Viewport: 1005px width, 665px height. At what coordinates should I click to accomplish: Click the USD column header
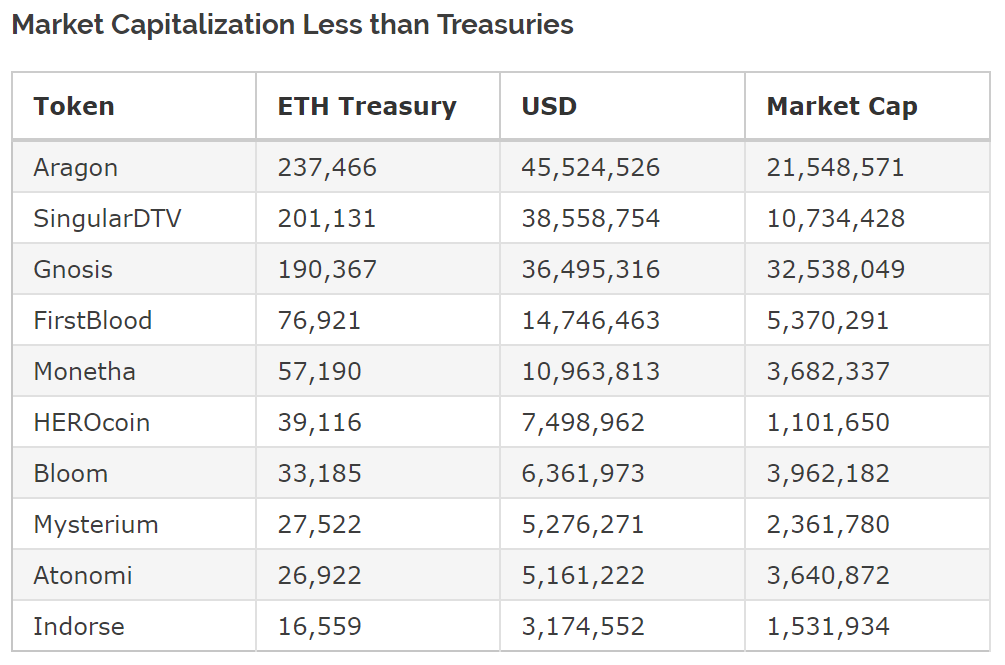pyautogui.click(x=549, y=106)
